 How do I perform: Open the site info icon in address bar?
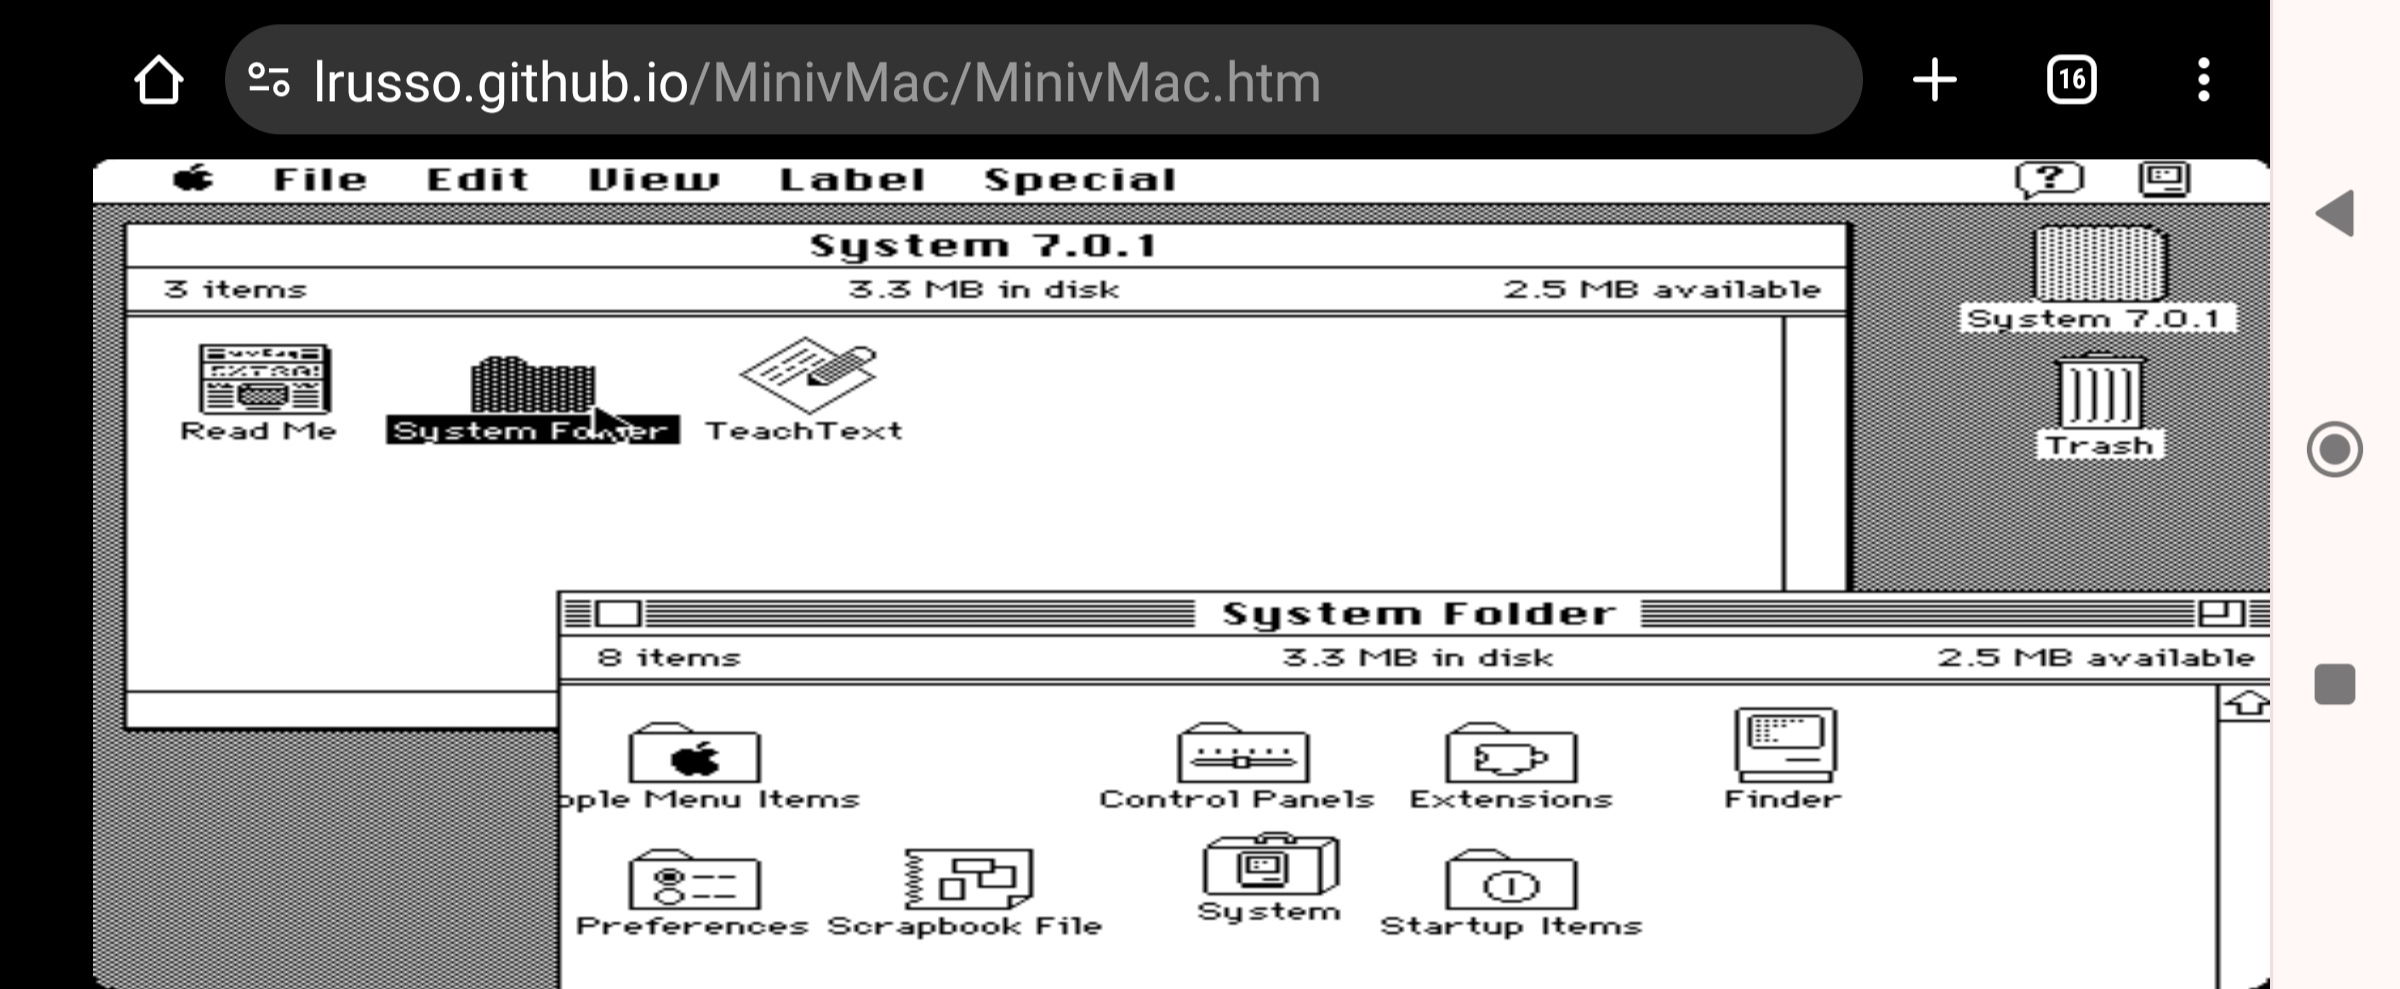pos(269,80)
